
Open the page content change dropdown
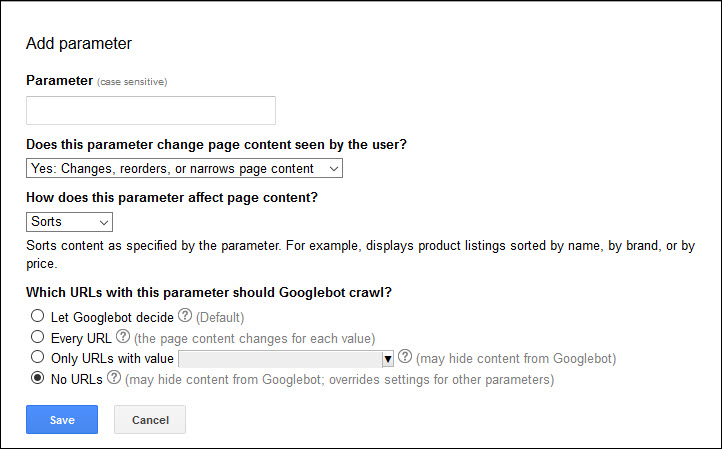(x=184, y=168)
